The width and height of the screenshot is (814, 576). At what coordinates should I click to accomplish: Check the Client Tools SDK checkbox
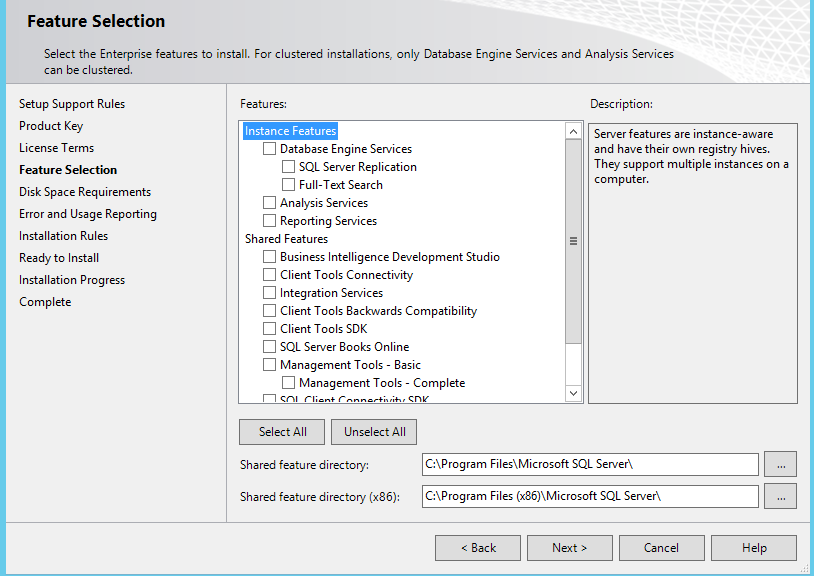click(x=269, y=329)
